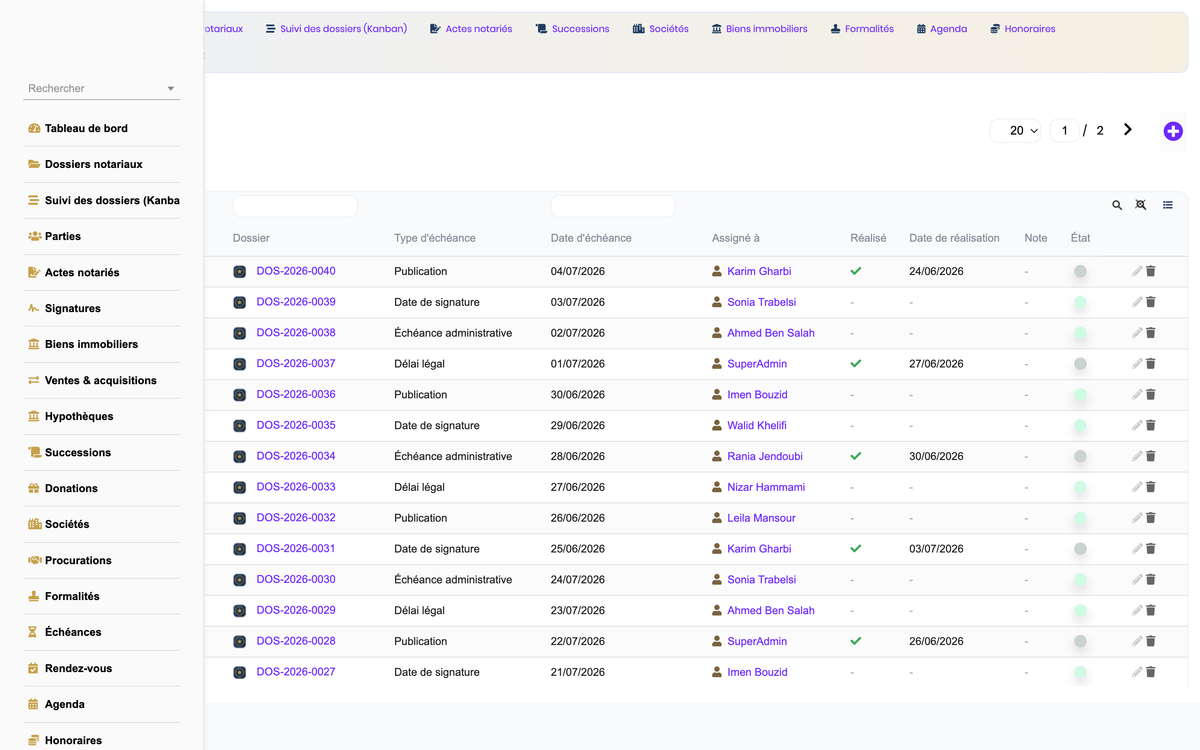The width and height of the screenshot is (1200, 750).
Task: Toggle the État switch for DOS-2026-0035
Action: [1080, 425]
